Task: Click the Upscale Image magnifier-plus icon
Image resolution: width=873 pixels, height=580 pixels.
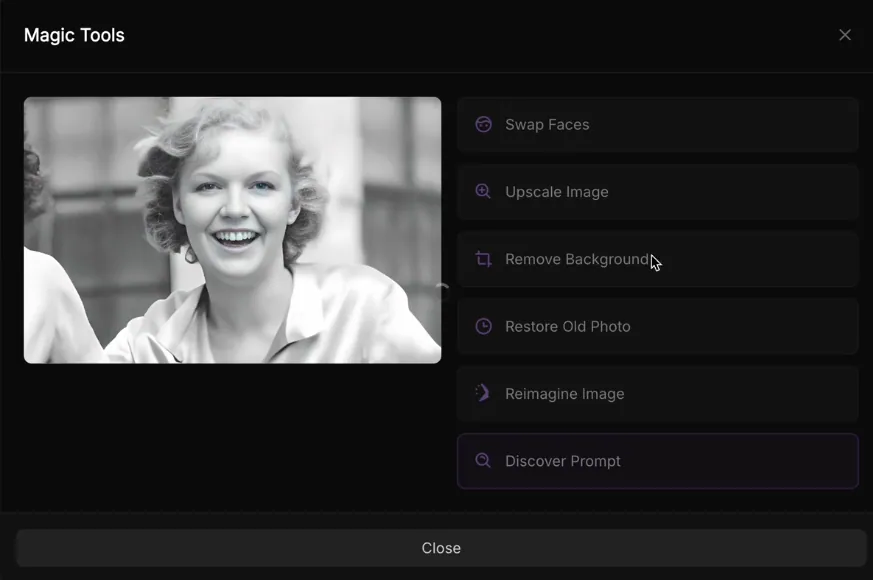Action: pyautogui.click(x=483, y=192)
